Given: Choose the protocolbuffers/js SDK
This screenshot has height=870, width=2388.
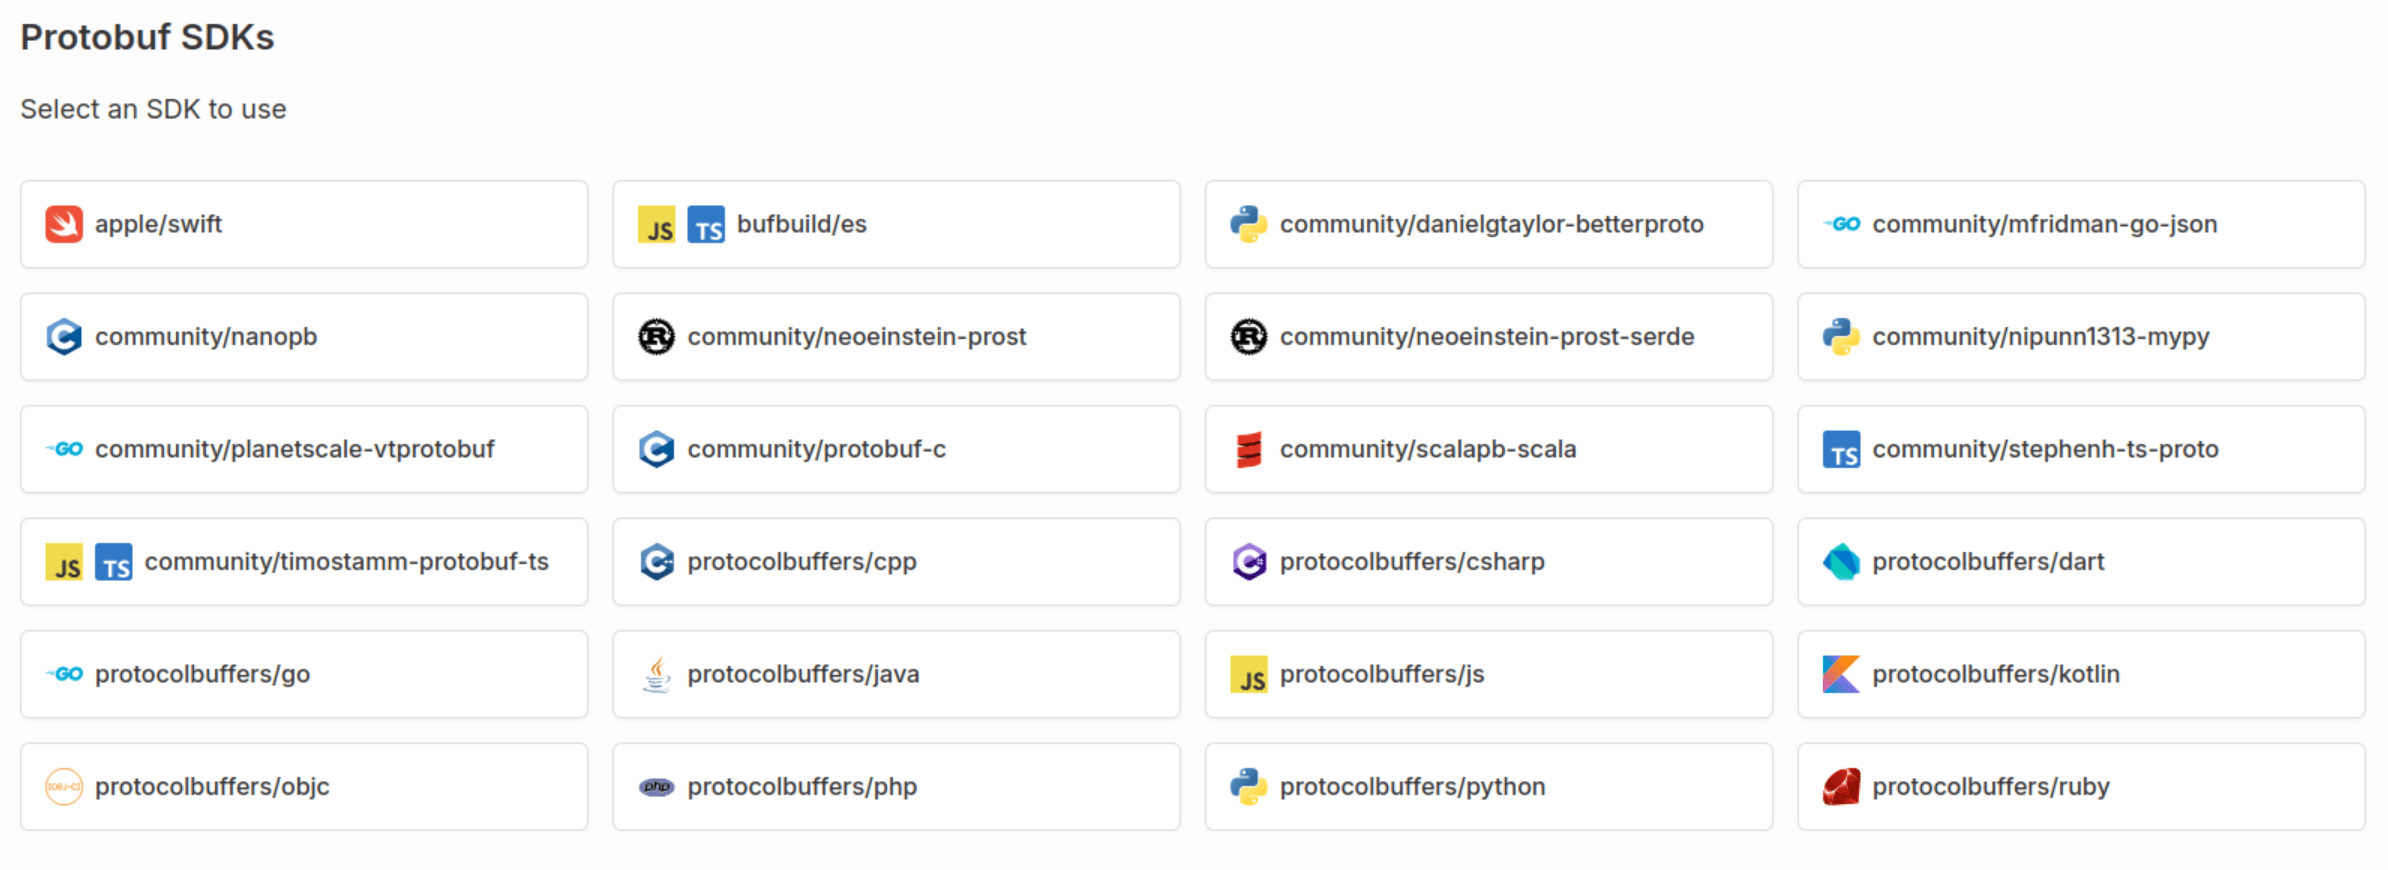Looking at the screenshot, I should click(x=1489, y=674).
